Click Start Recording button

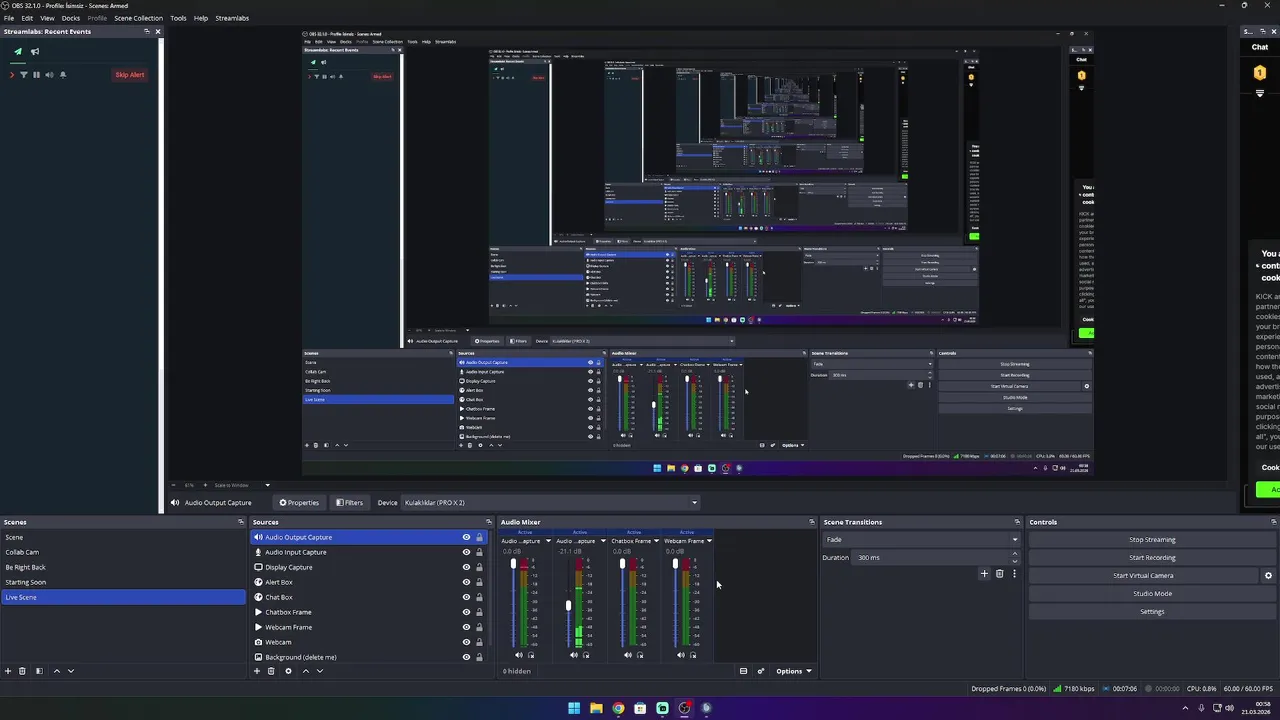tap(1152, 558)
